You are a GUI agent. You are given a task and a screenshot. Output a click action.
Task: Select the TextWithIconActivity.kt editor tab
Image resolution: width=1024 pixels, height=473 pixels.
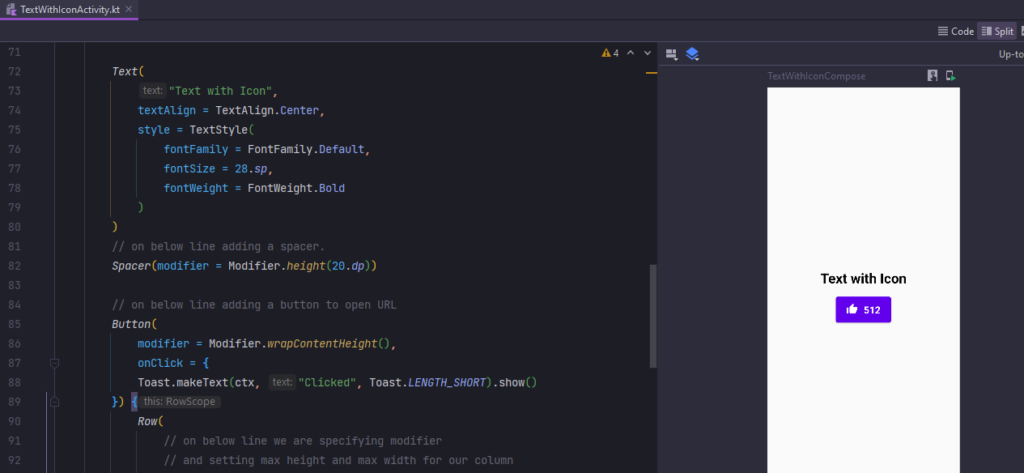pyautogui.click(x=69, y=10)
